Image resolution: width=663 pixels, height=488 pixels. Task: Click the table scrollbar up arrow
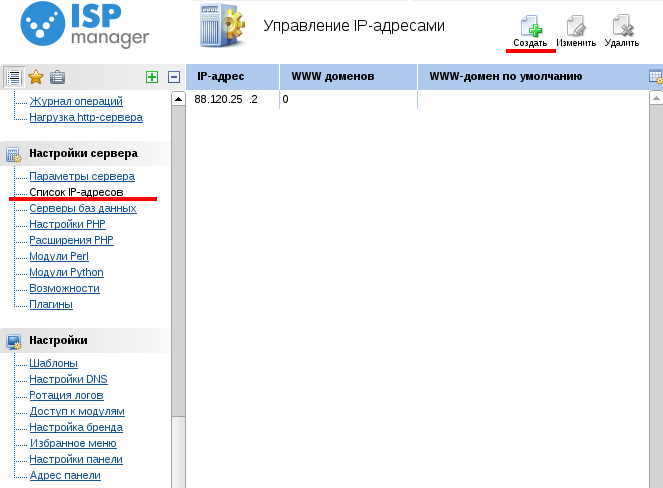tap(656, 99)
